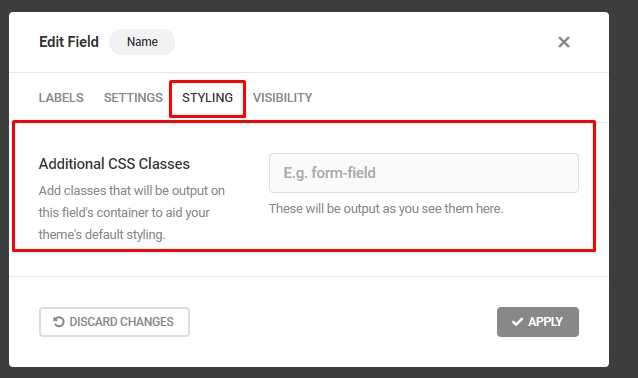Go to the Visibility tab
The width and height of the screenshot is (638, 378).
tap(283, 98)
